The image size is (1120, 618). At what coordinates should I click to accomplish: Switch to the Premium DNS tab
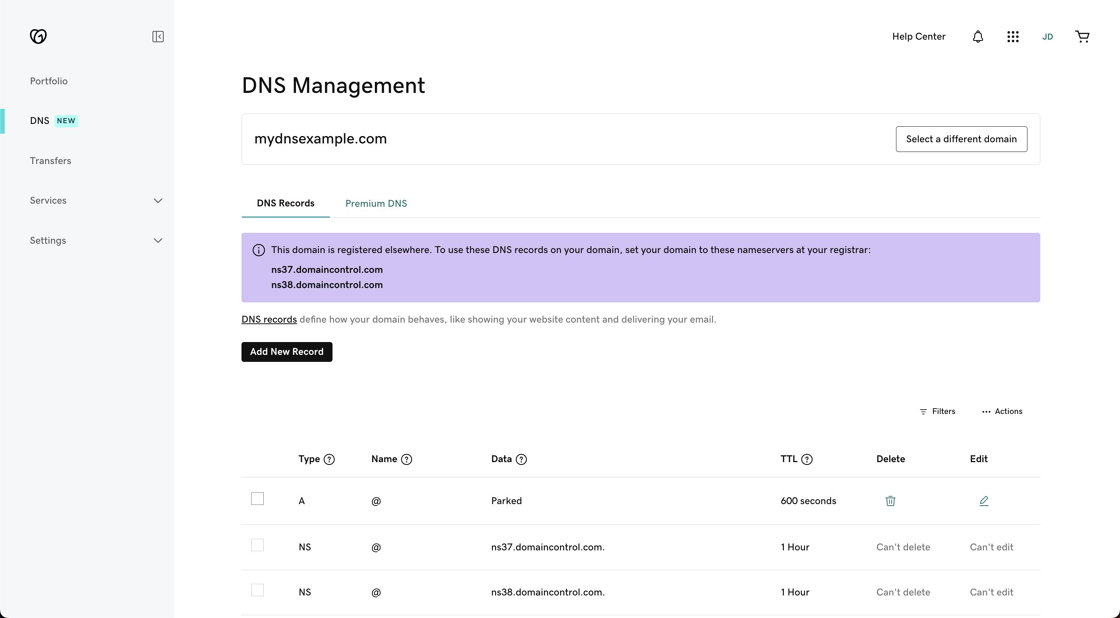[376, 204]
